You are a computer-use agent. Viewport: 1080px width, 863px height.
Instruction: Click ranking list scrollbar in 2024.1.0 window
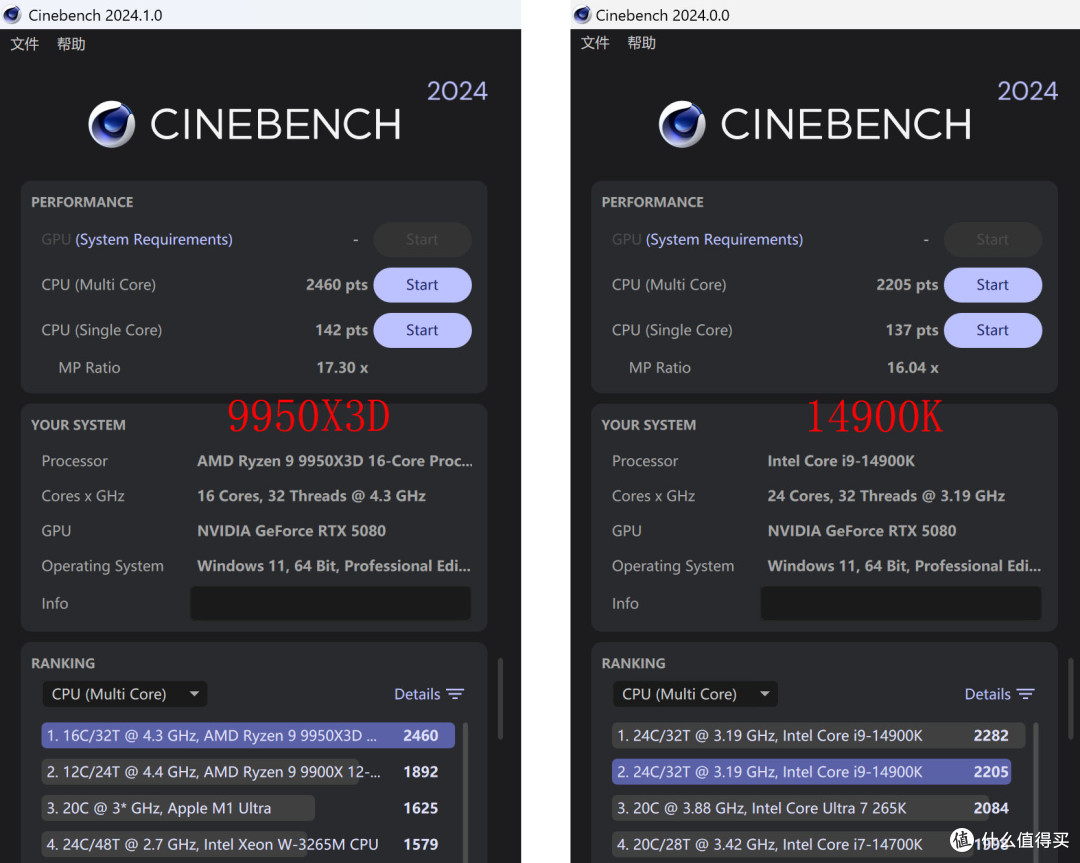tap(466, 792)
